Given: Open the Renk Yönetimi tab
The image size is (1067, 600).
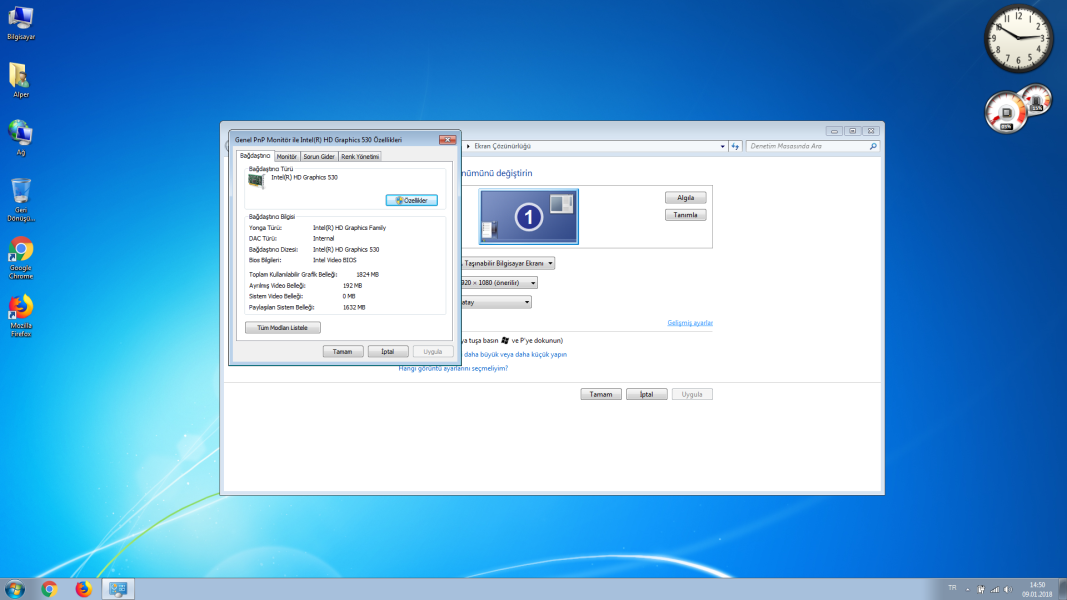Looking at the screenshot, I should click(360, 156).
